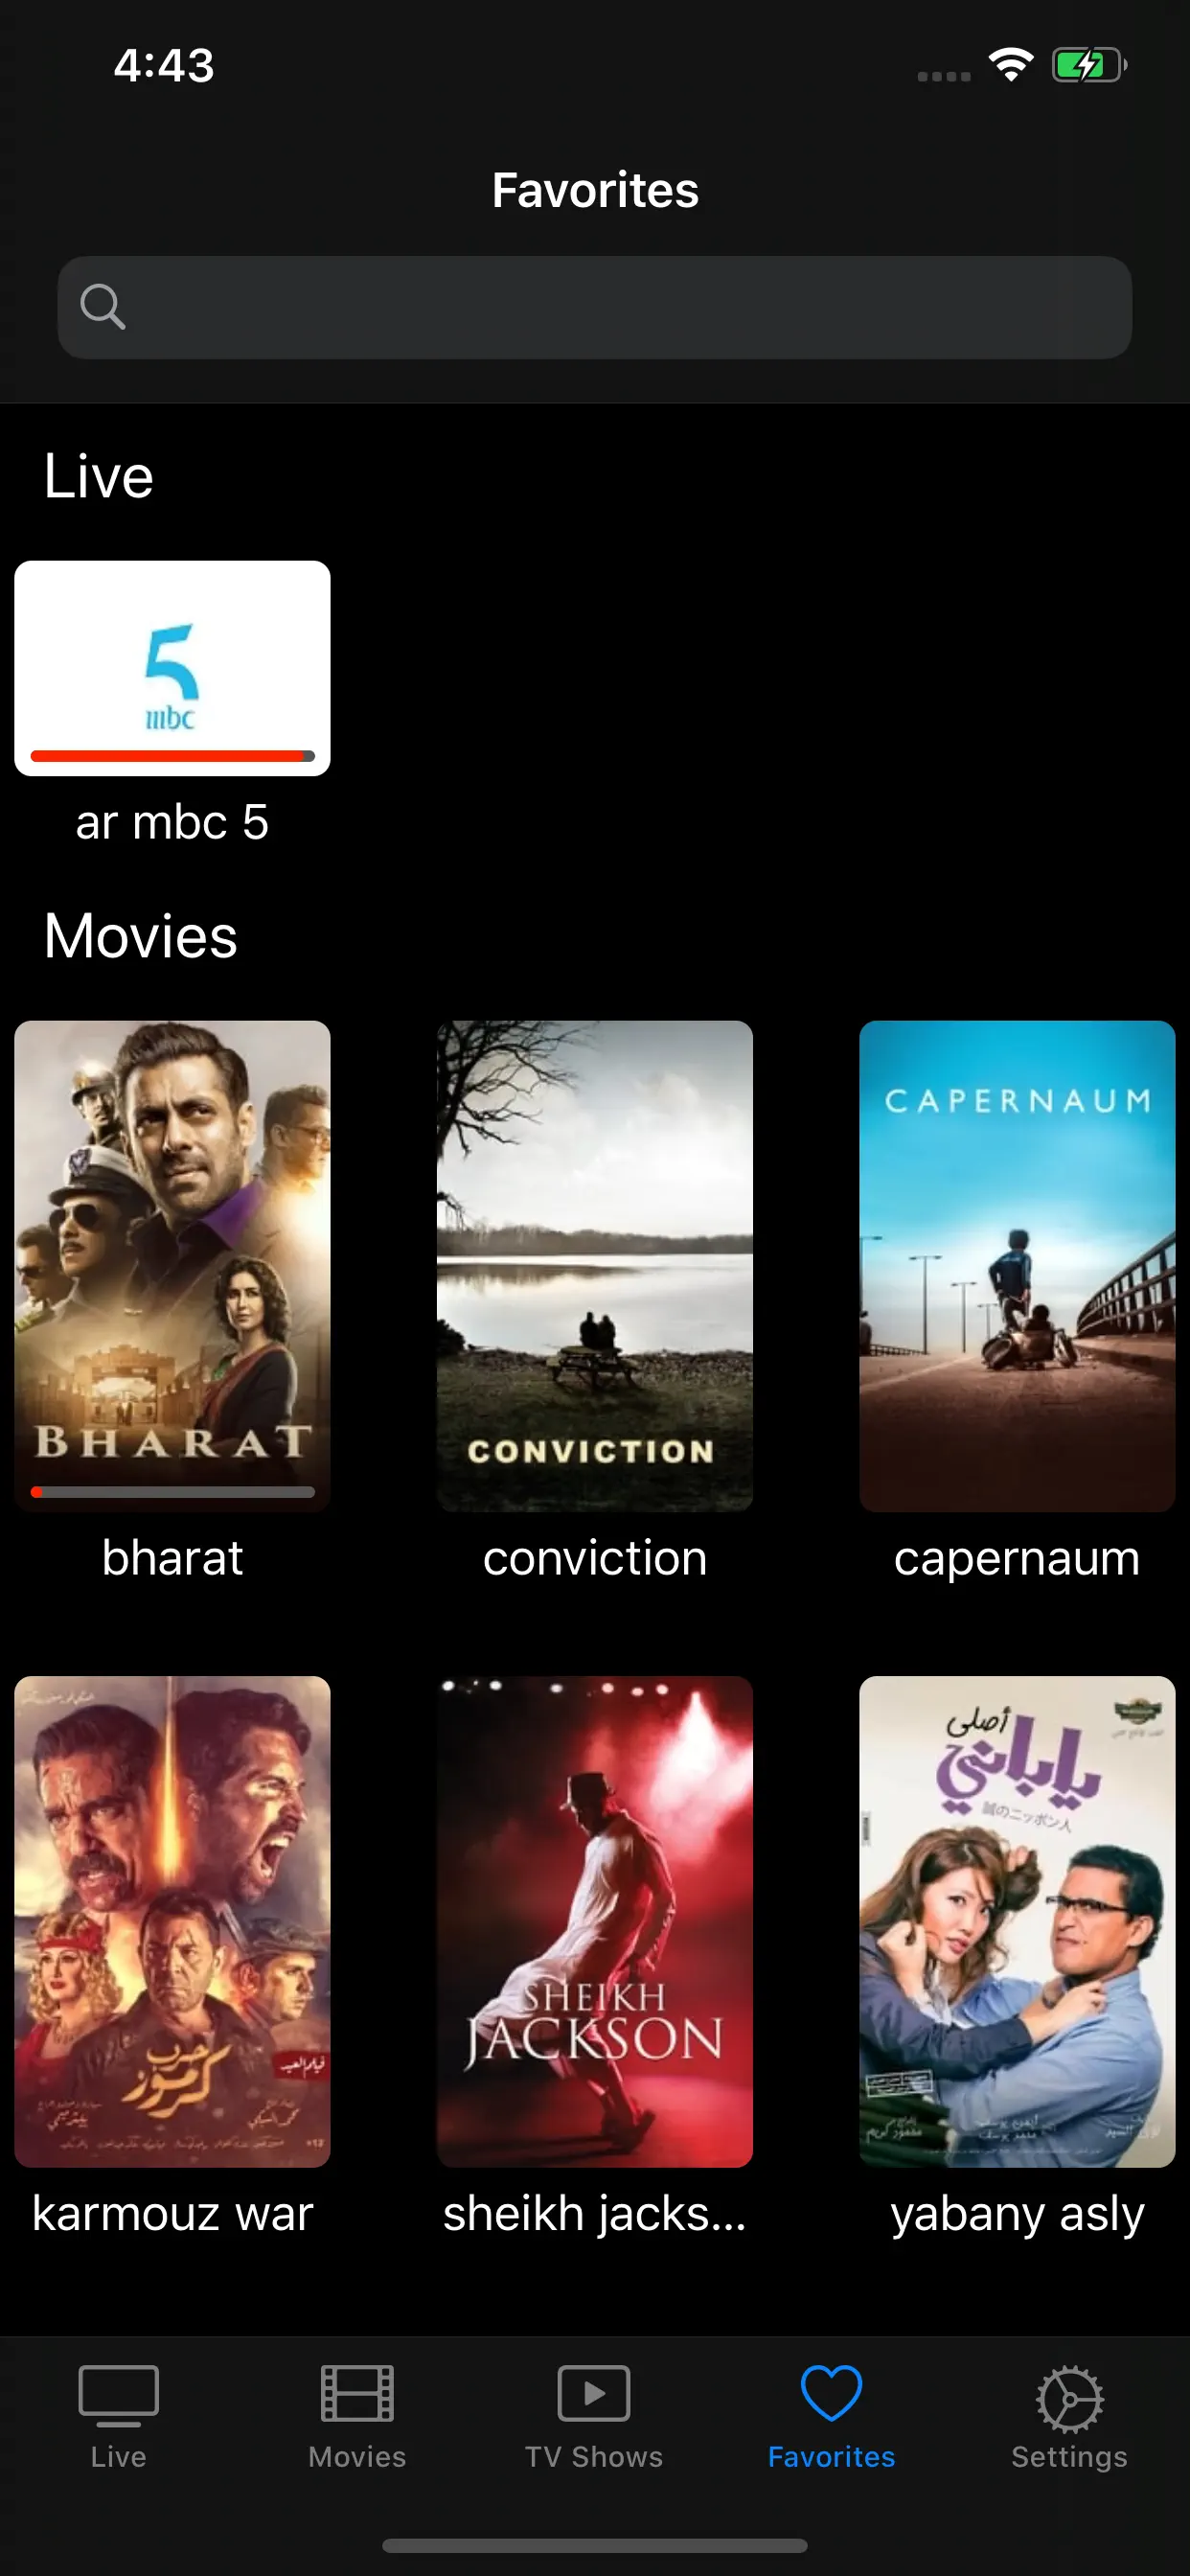Open the Karmouz War movie poster
Image resolution: width=1190 pixels, height=2576 pixels.
pos(172,1922)
